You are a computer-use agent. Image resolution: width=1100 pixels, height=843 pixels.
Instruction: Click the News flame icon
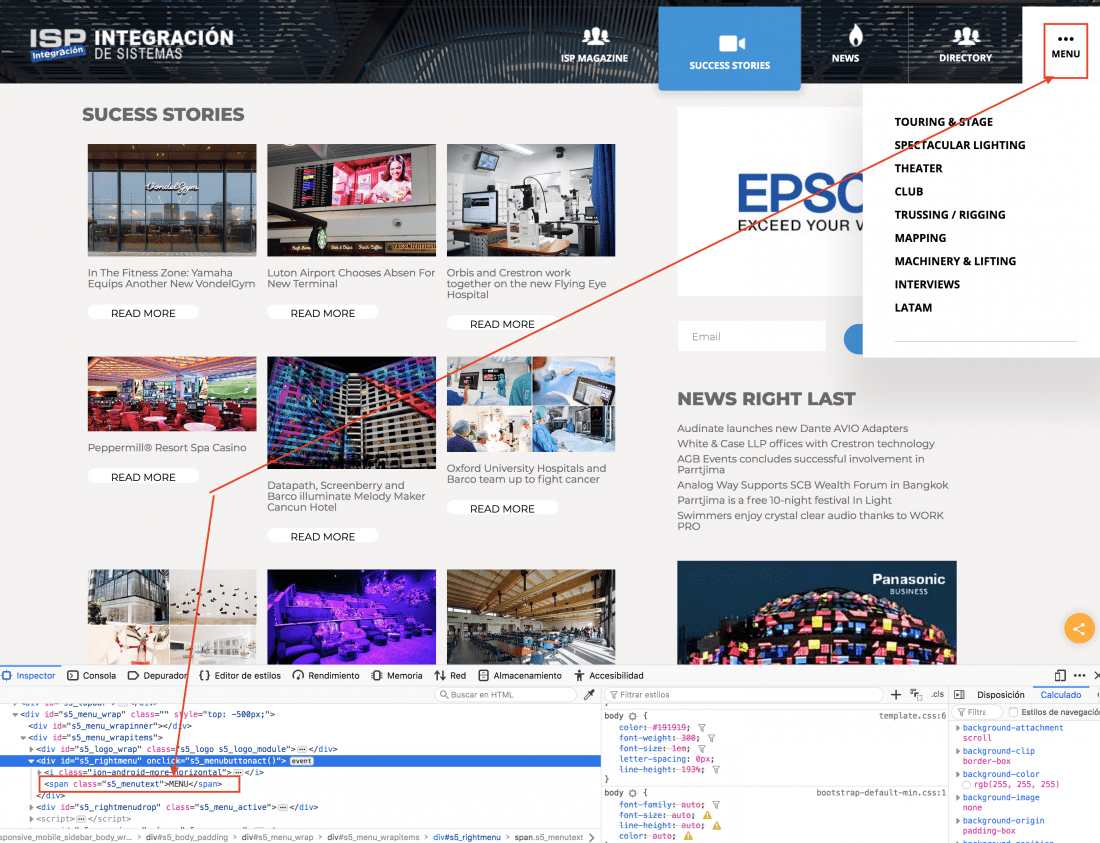[x=855, y=35]
